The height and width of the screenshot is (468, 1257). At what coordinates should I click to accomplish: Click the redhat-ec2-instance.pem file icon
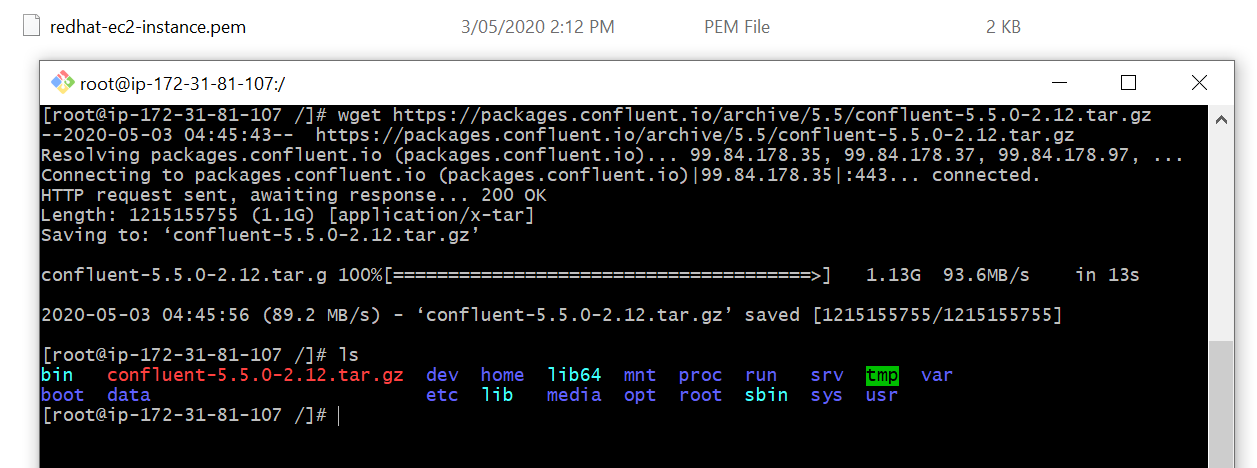(33, 27)
